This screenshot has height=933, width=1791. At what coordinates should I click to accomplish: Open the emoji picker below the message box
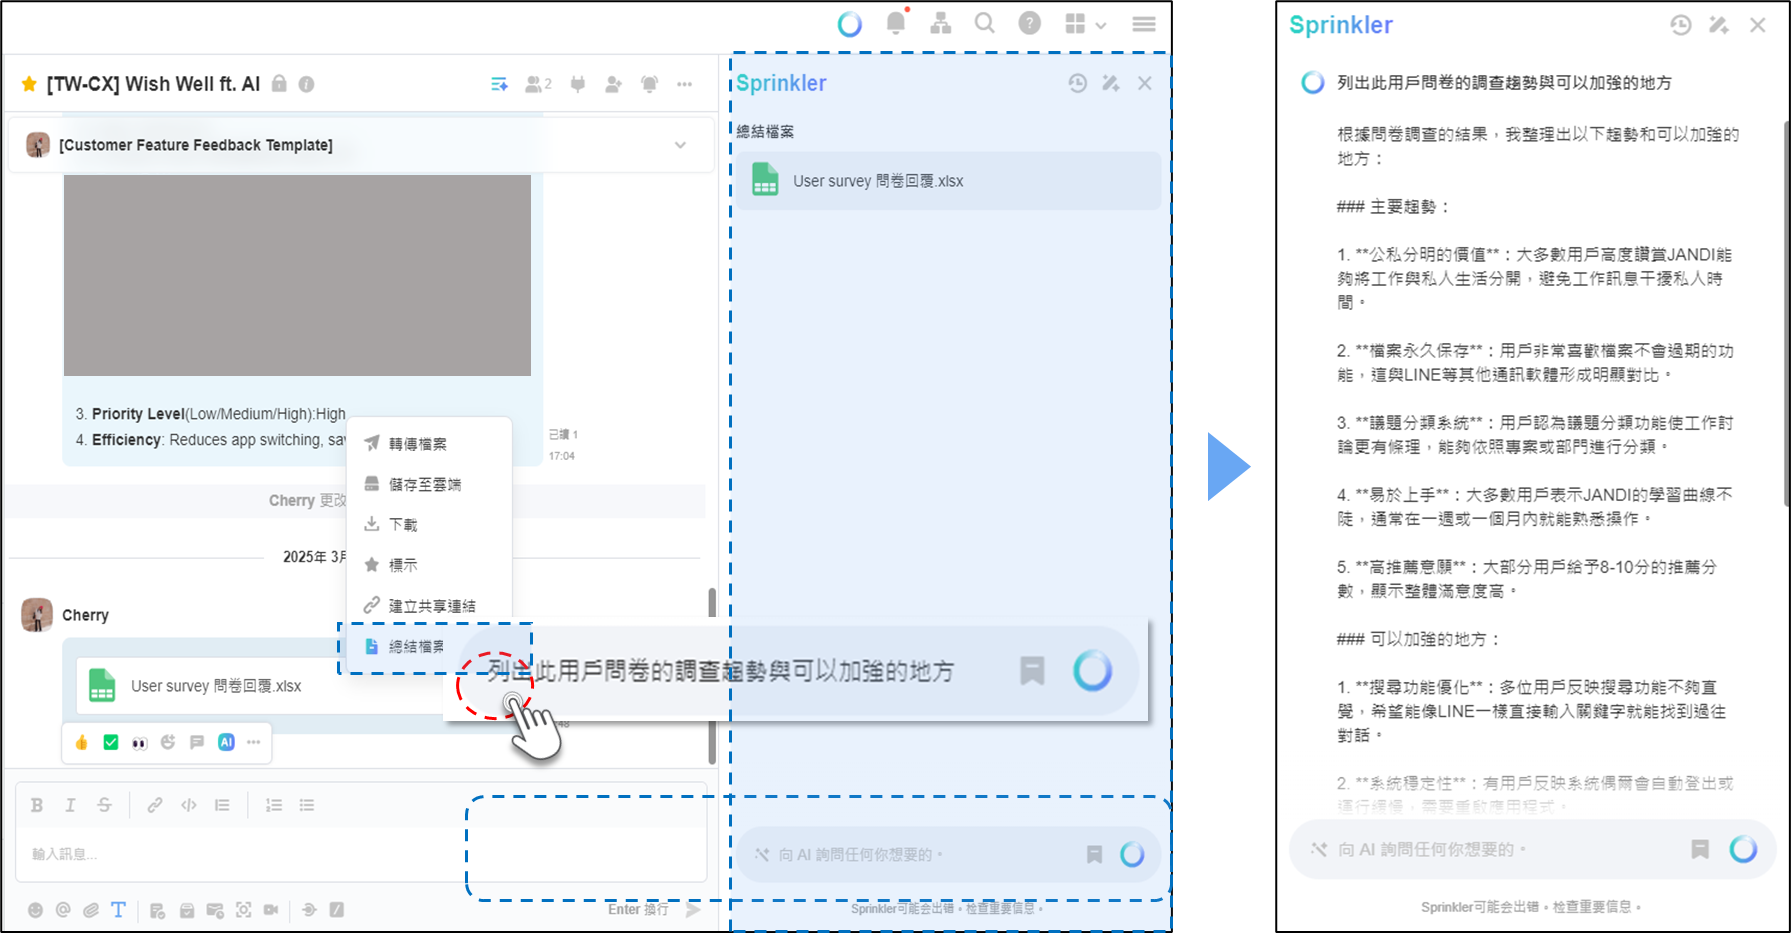pyautogui.click(x=35, y=910)
